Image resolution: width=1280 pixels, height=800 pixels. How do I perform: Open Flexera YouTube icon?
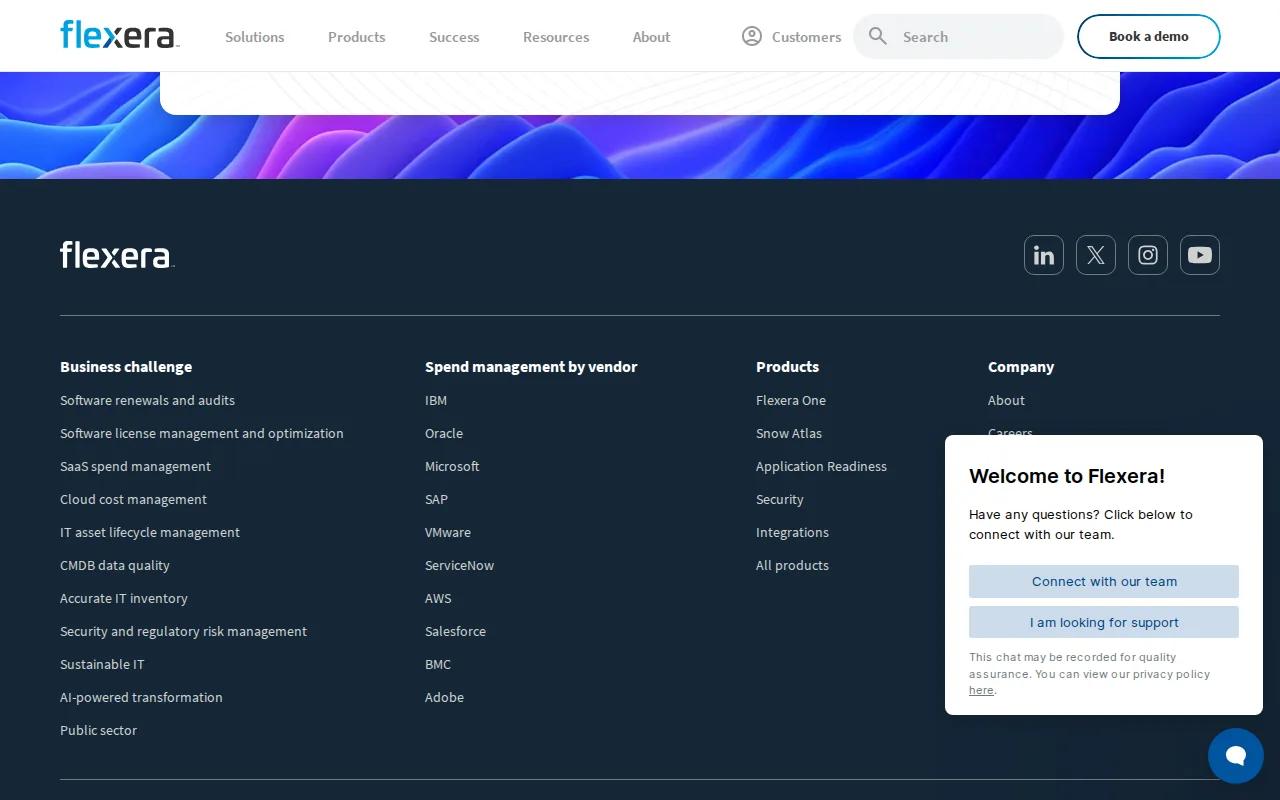[1200, 255]
